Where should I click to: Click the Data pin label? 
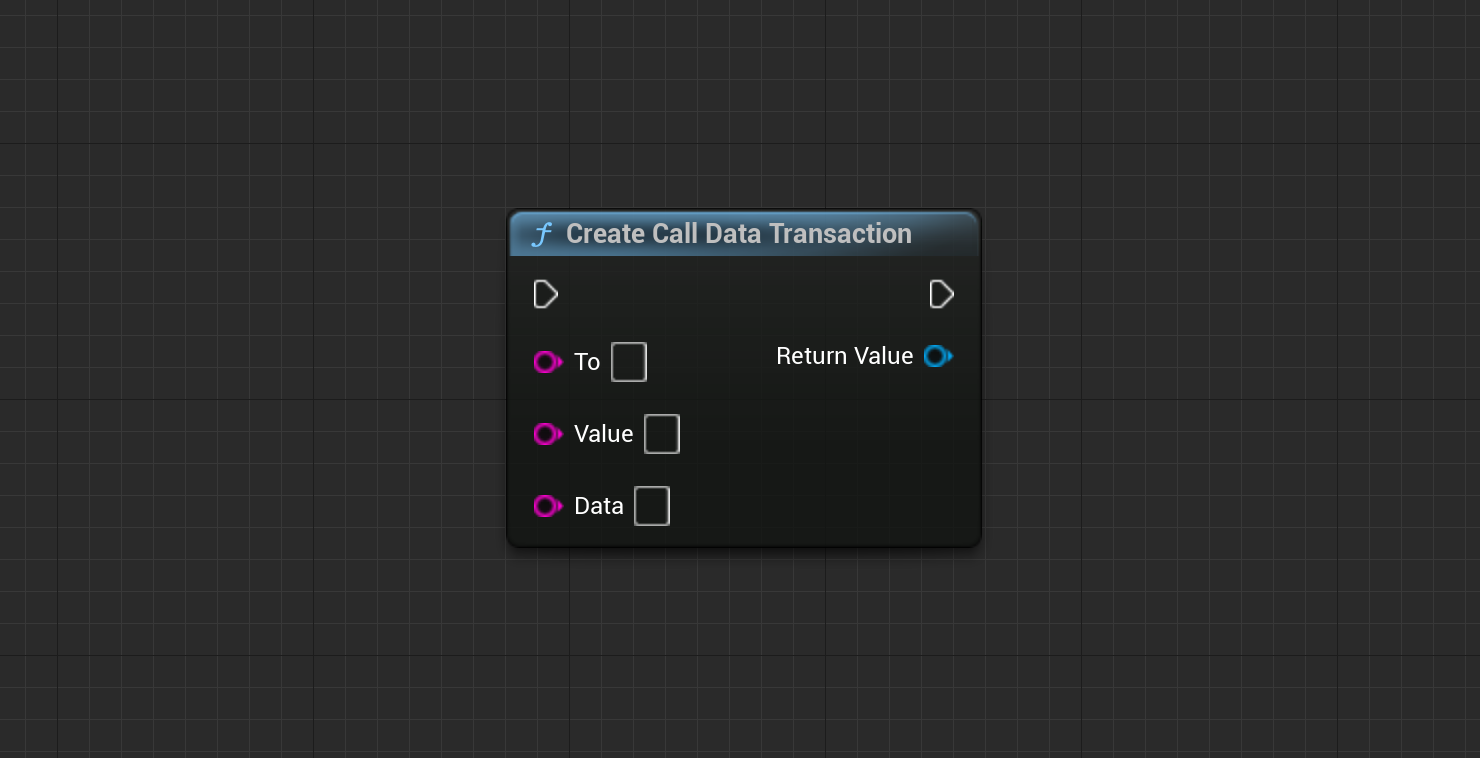pyautogui.click(x=599, y=506)
